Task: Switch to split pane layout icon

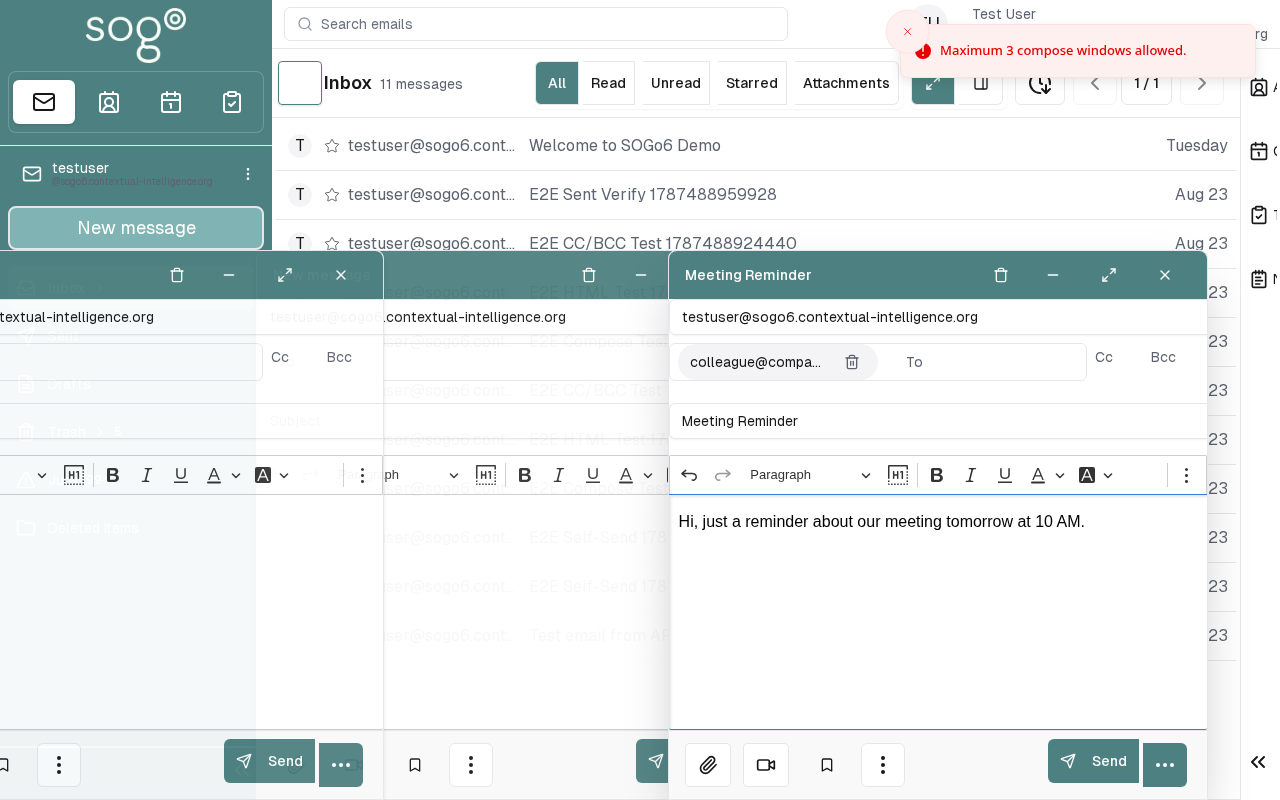Action: [981, 83]
